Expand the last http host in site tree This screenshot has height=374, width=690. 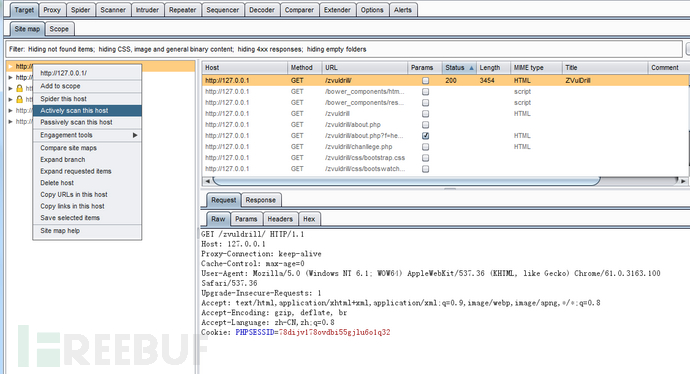tap(11, 121)
